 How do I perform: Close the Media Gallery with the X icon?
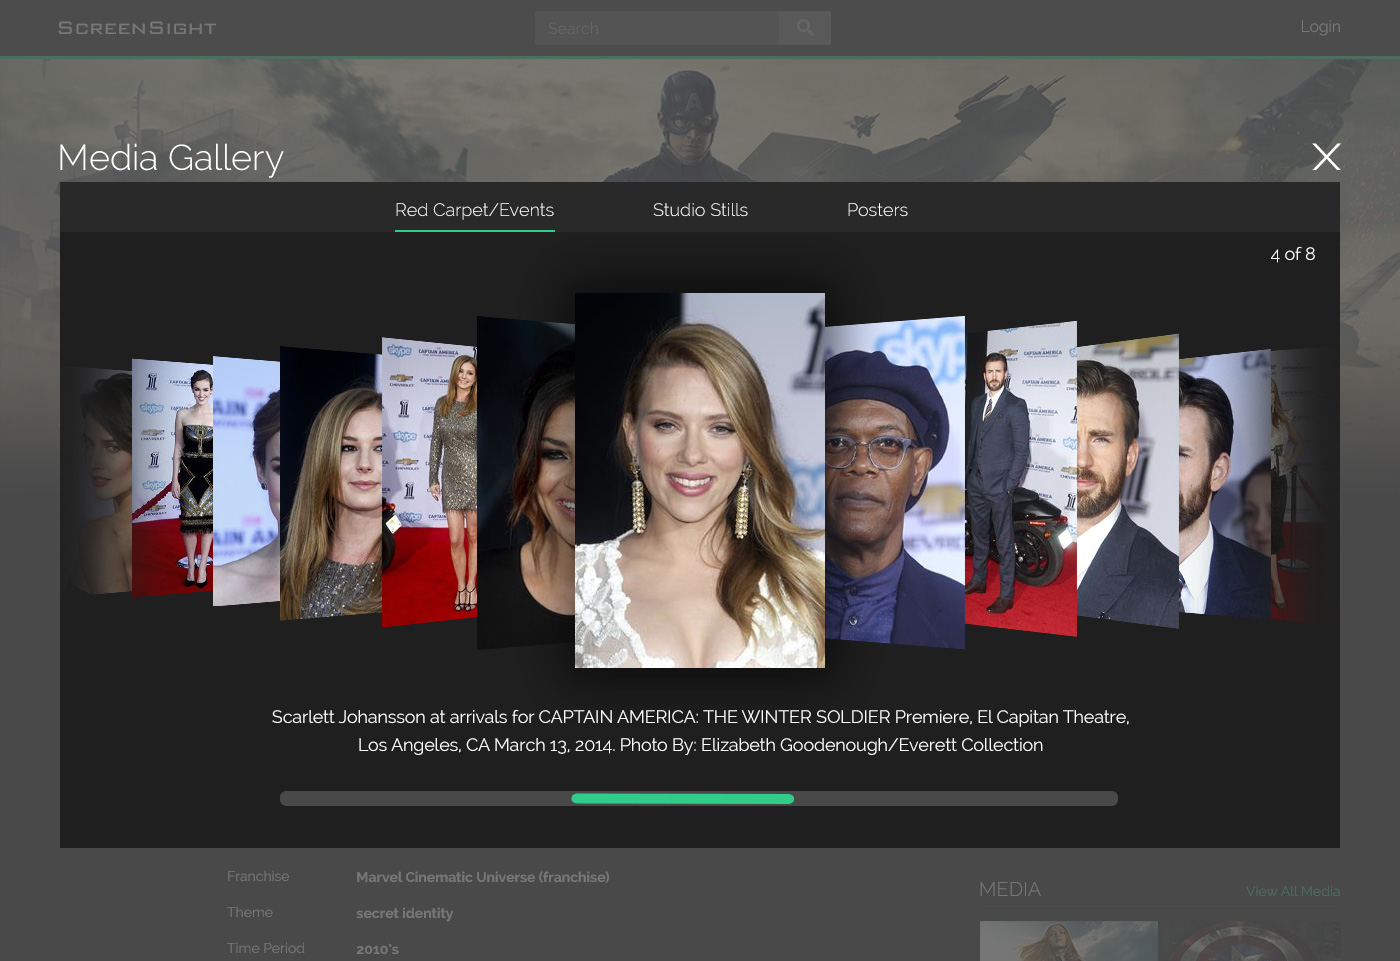pyautogui.click(x=1326, y=156)
